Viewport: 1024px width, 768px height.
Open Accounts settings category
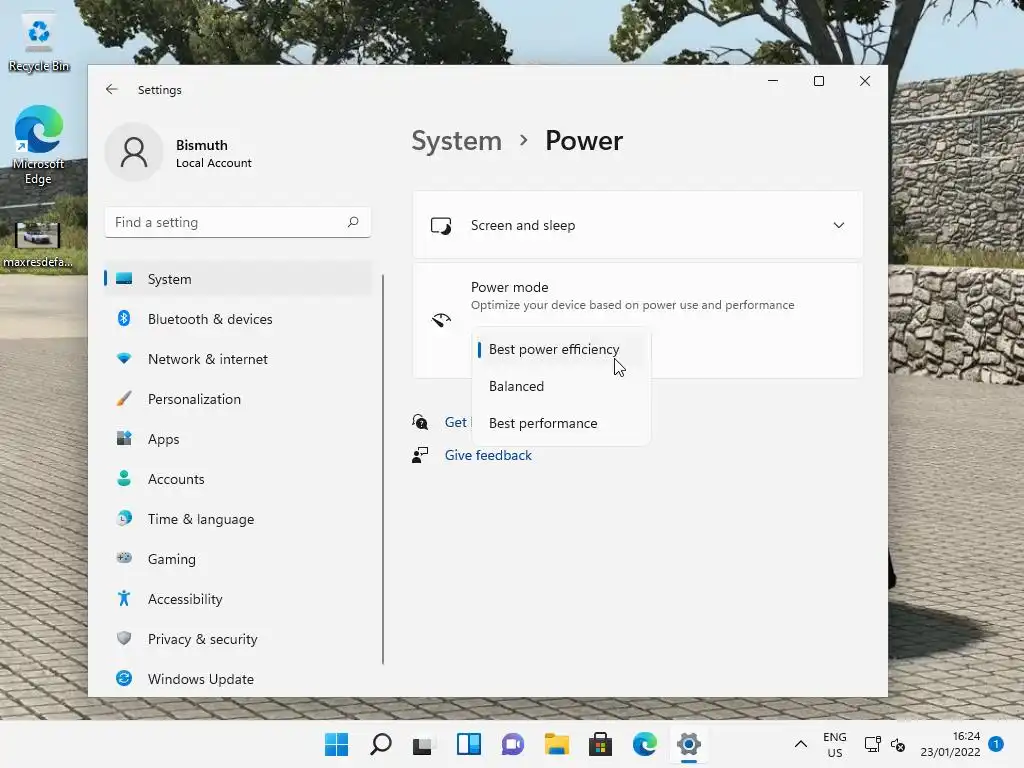[238, 479]
